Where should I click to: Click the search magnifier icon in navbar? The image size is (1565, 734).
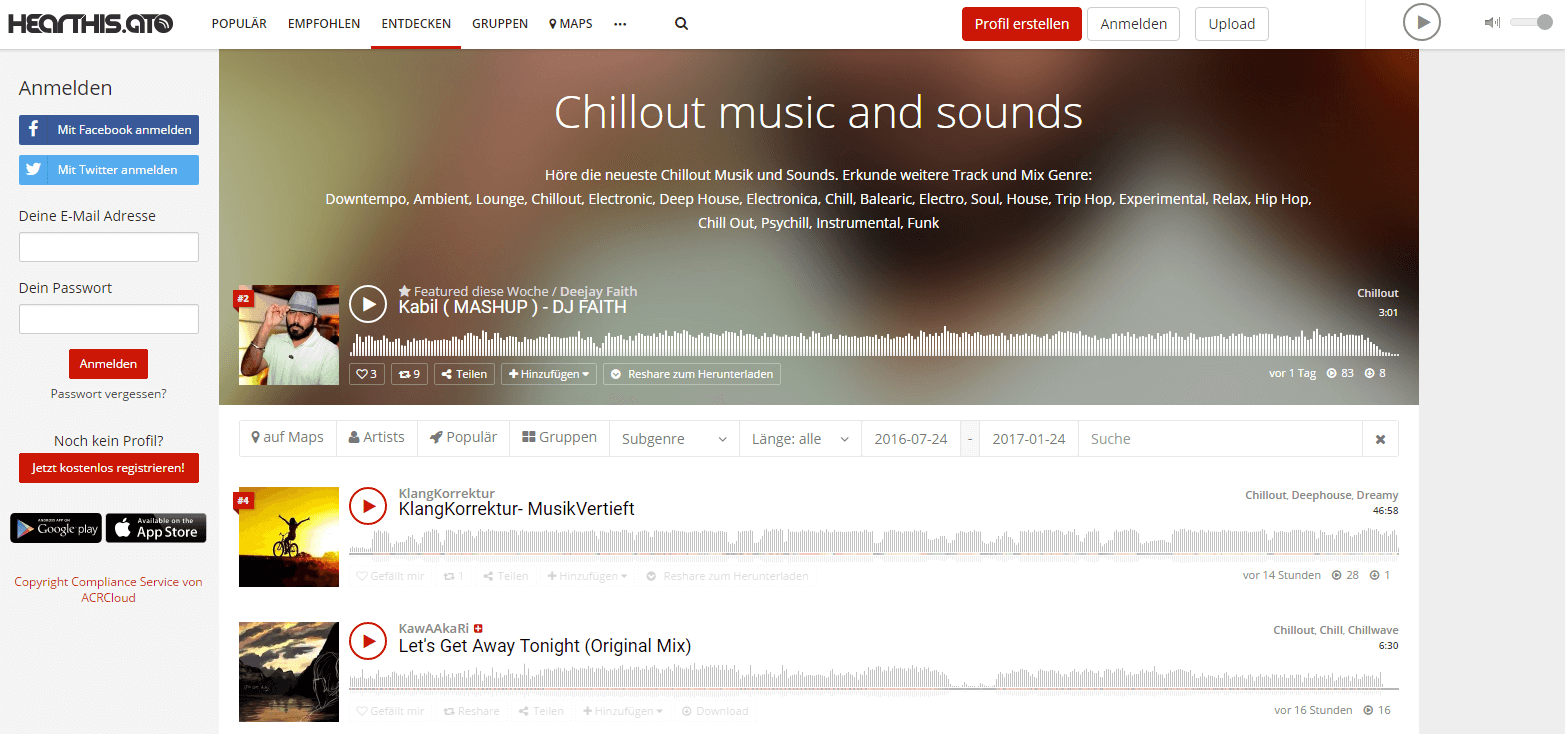681,24
